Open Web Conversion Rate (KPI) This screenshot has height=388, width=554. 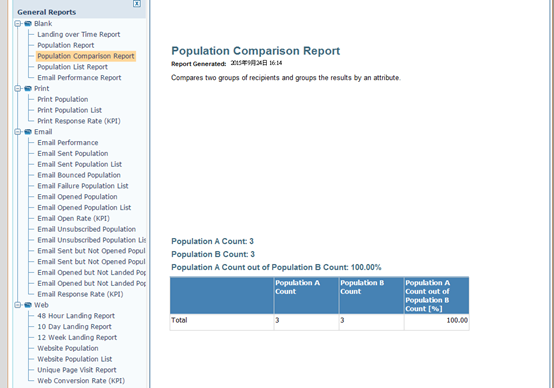tap(81, 381)
